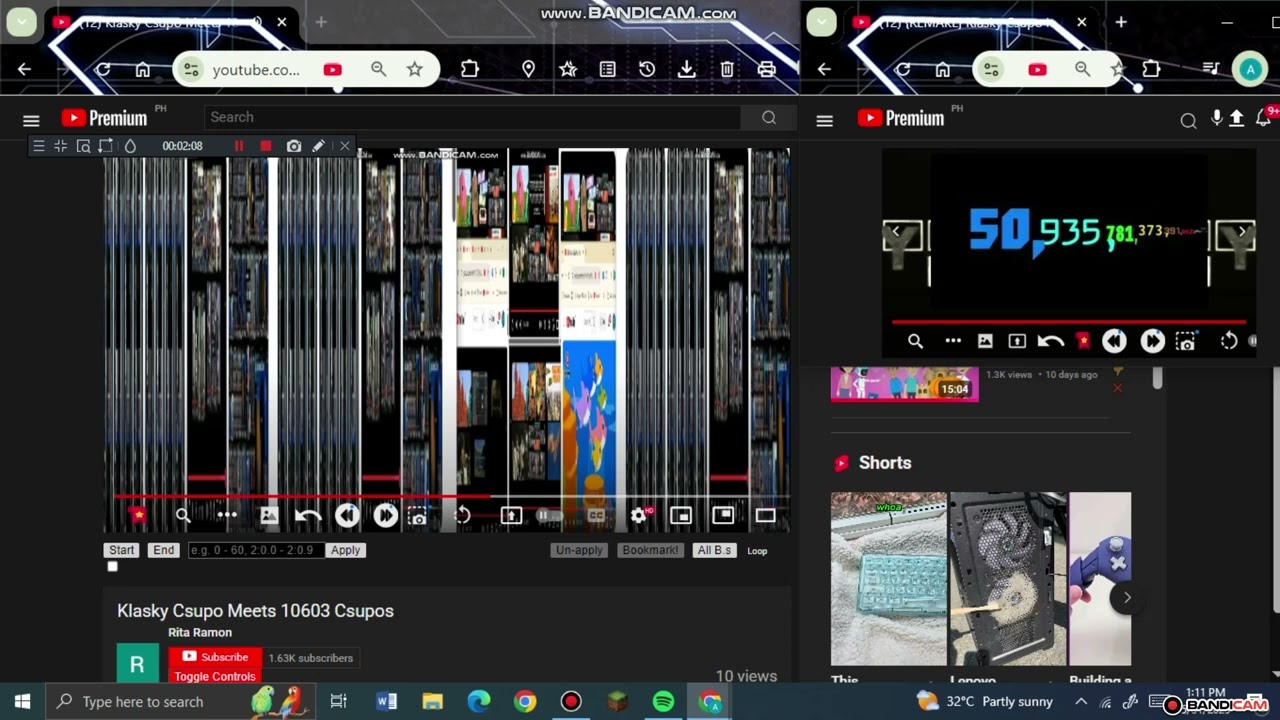Open the 15:04 video thumbnail in right window
This screenshot has width=1280, height=720.
pyautogui.click(x=904, y=384)
